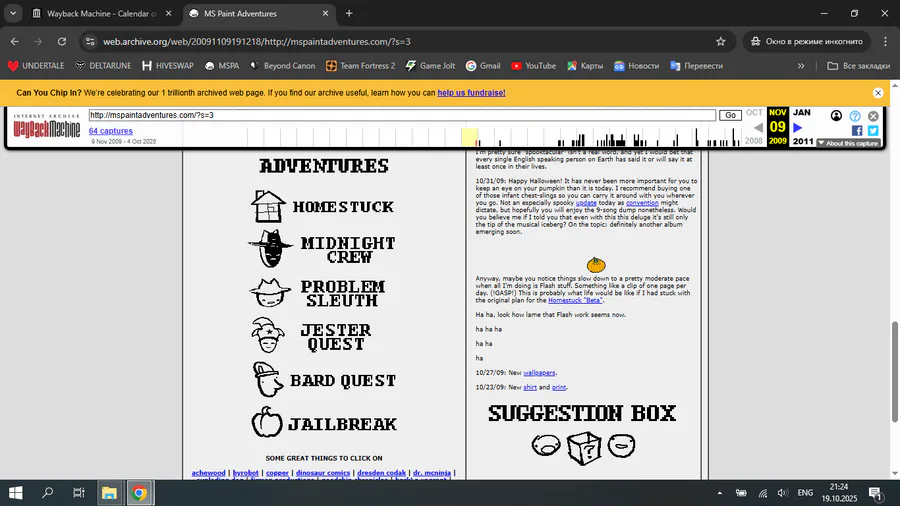This screenshot has height=506, width=900.
Task: Click the JAILBREAK title link
Action: 342,424
